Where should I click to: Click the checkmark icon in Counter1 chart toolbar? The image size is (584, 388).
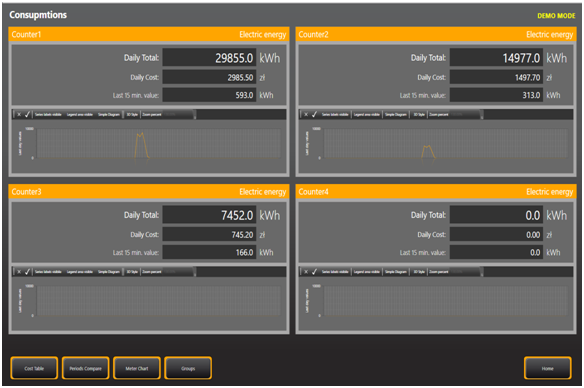click(x=27, y=114)
